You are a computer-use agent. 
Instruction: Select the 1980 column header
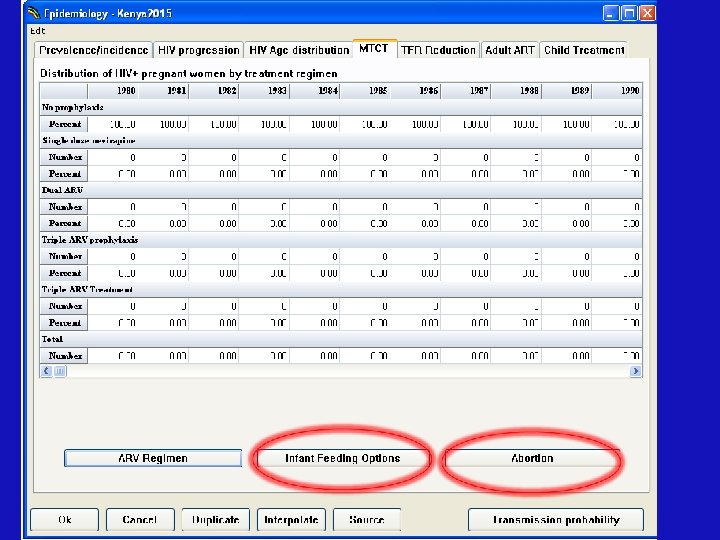click(x=113, y=91)
